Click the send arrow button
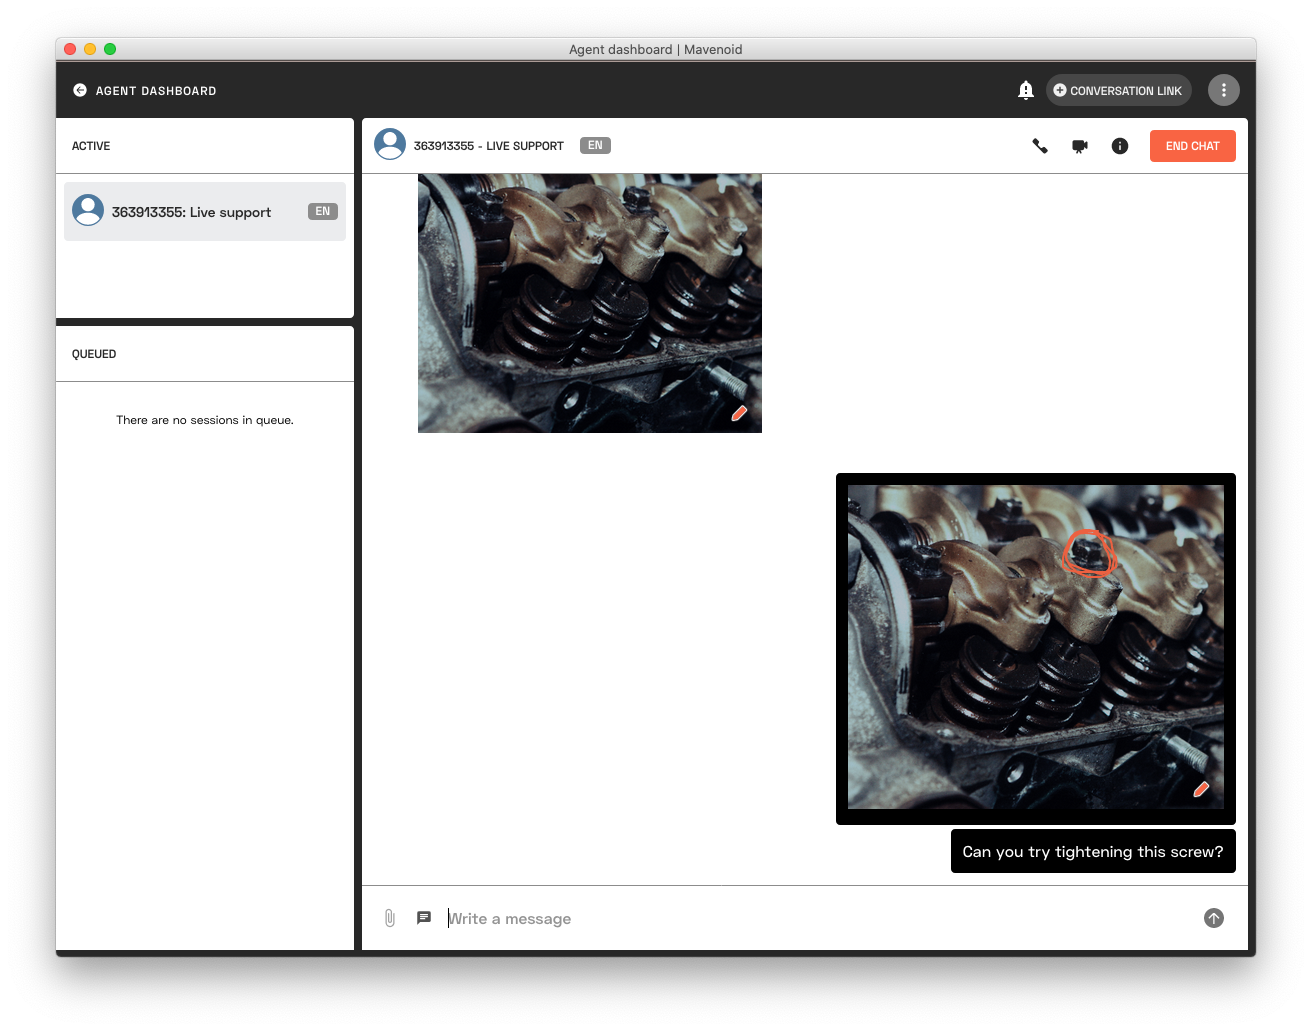The image size is (1312, 1031). (x=1214, y=918)
